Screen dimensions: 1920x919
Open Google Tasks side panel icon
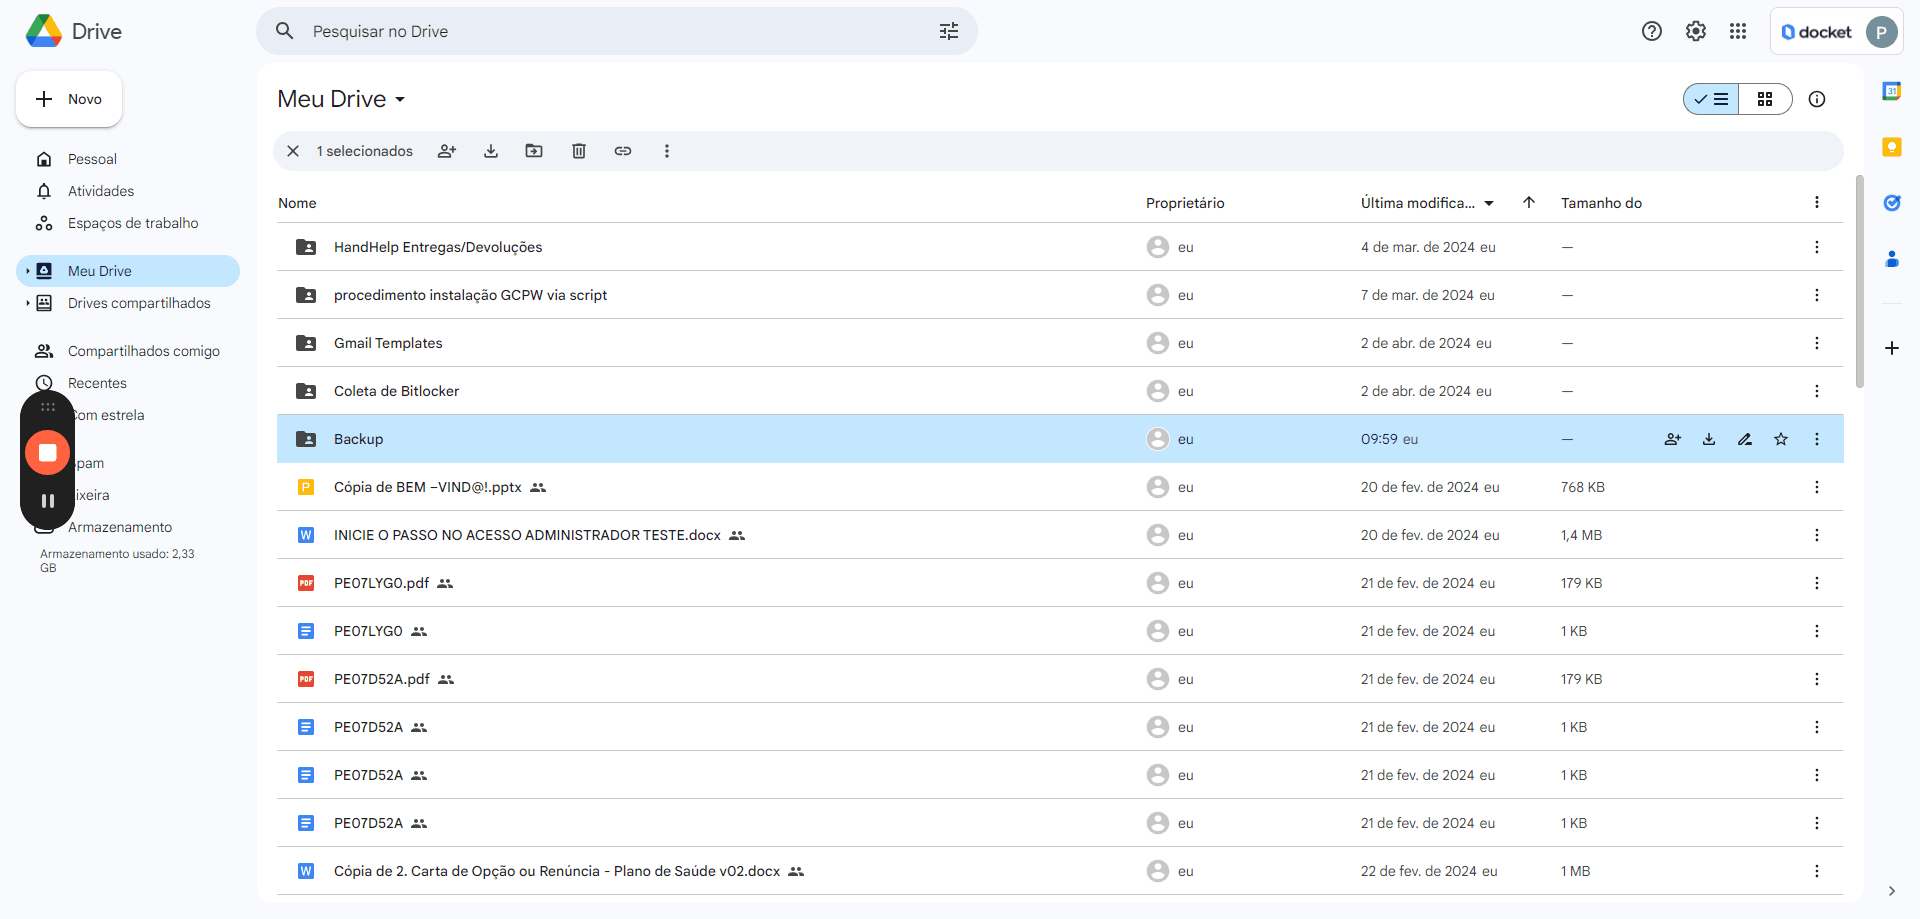(x=1892, y=203)
